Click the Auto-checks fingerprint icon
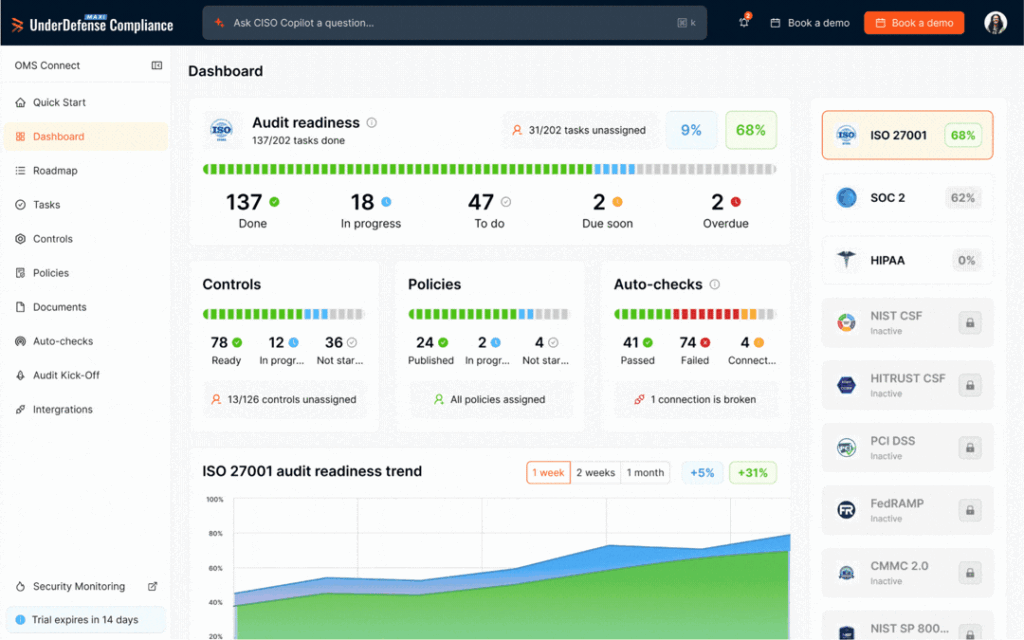This screenshot has width=1024, height=640. tap(20, 341)
